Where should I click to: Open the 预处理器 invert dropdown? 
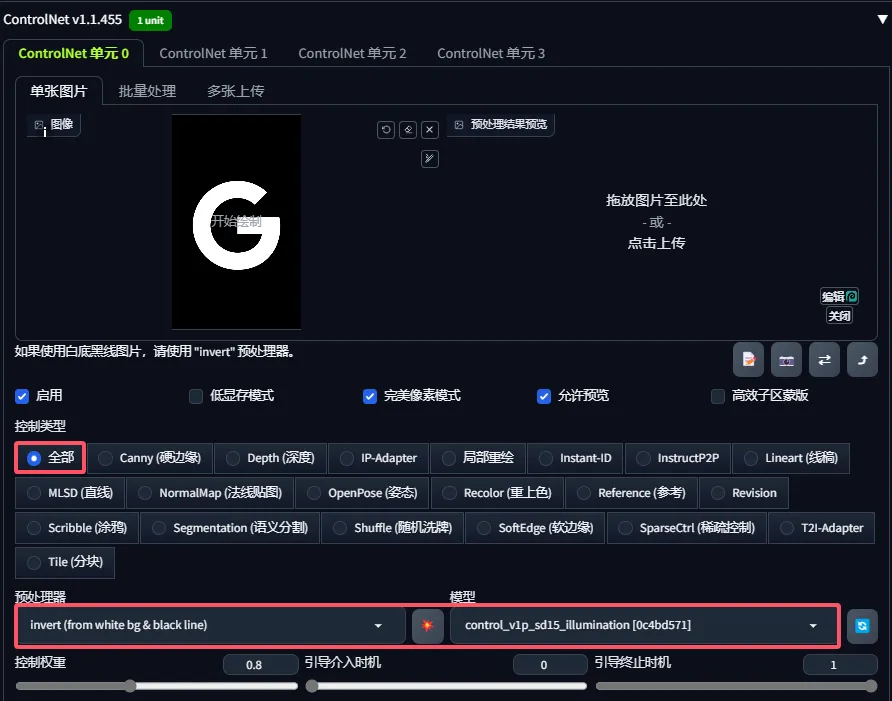pyautogui.click(x=210, y=626)
